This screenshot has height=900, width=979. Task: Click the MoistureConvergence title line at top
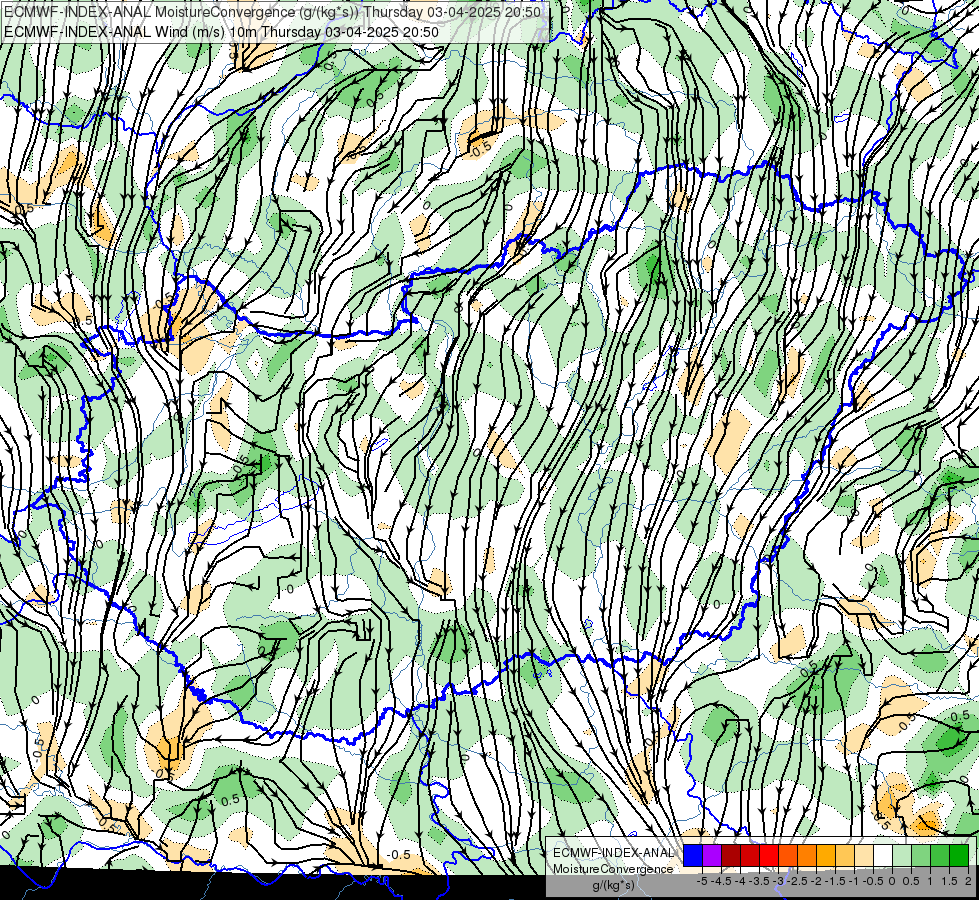click(x=272, y=12)
